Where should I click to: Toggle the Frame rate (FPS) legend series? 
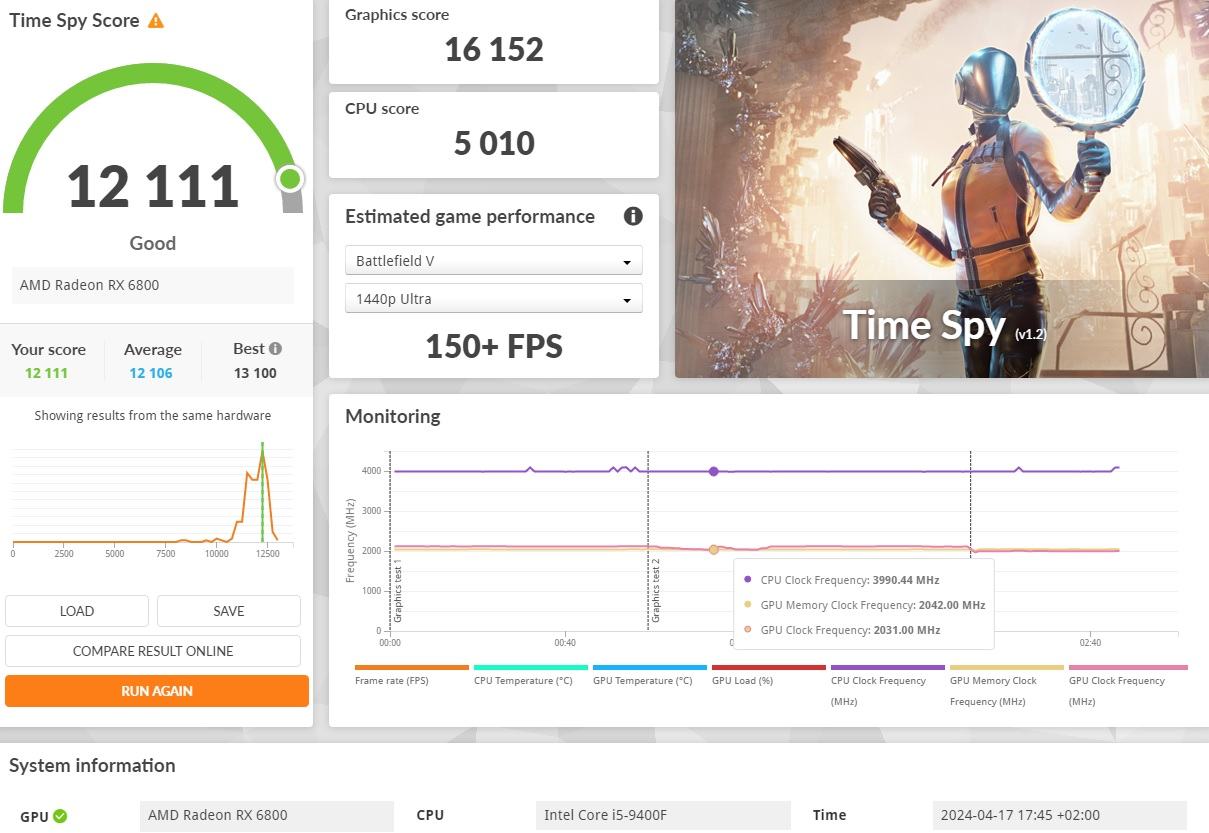pyautogui.click(x=412, y=675)
